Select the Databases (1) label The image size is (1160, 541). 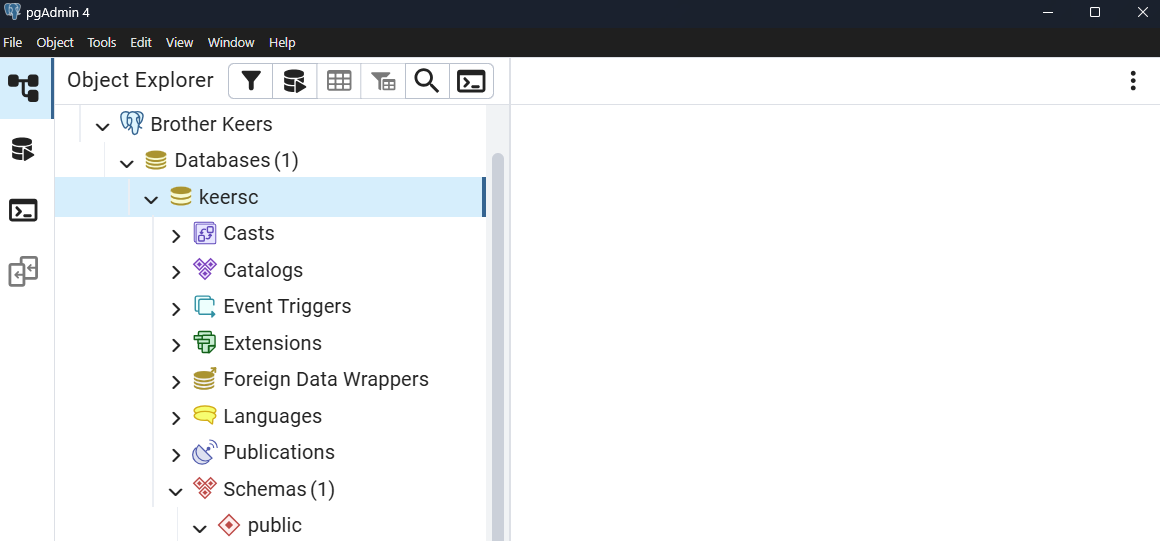click(236, 161)
